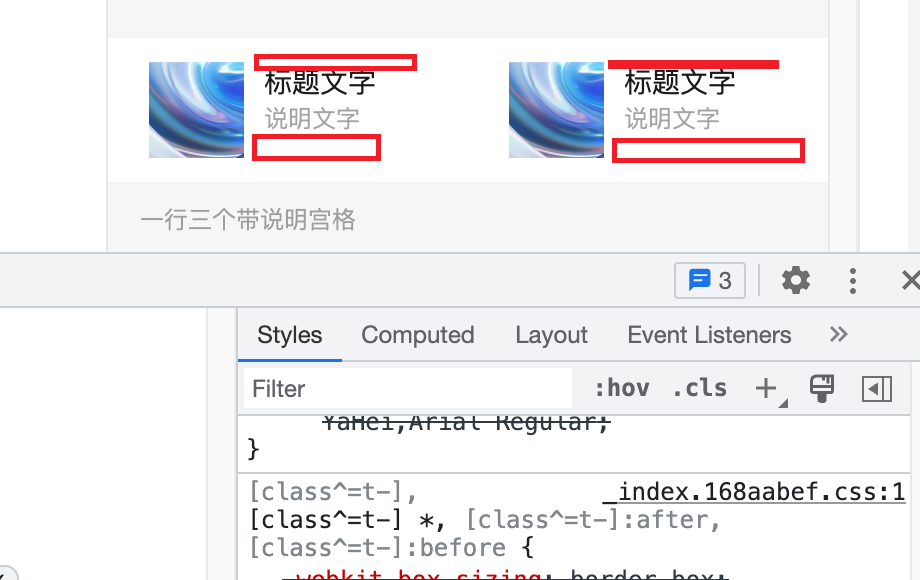The height and width of the screenshot is (580, 920).
Task: Click the show Computed sidebar pane icon
Action: 877,388
